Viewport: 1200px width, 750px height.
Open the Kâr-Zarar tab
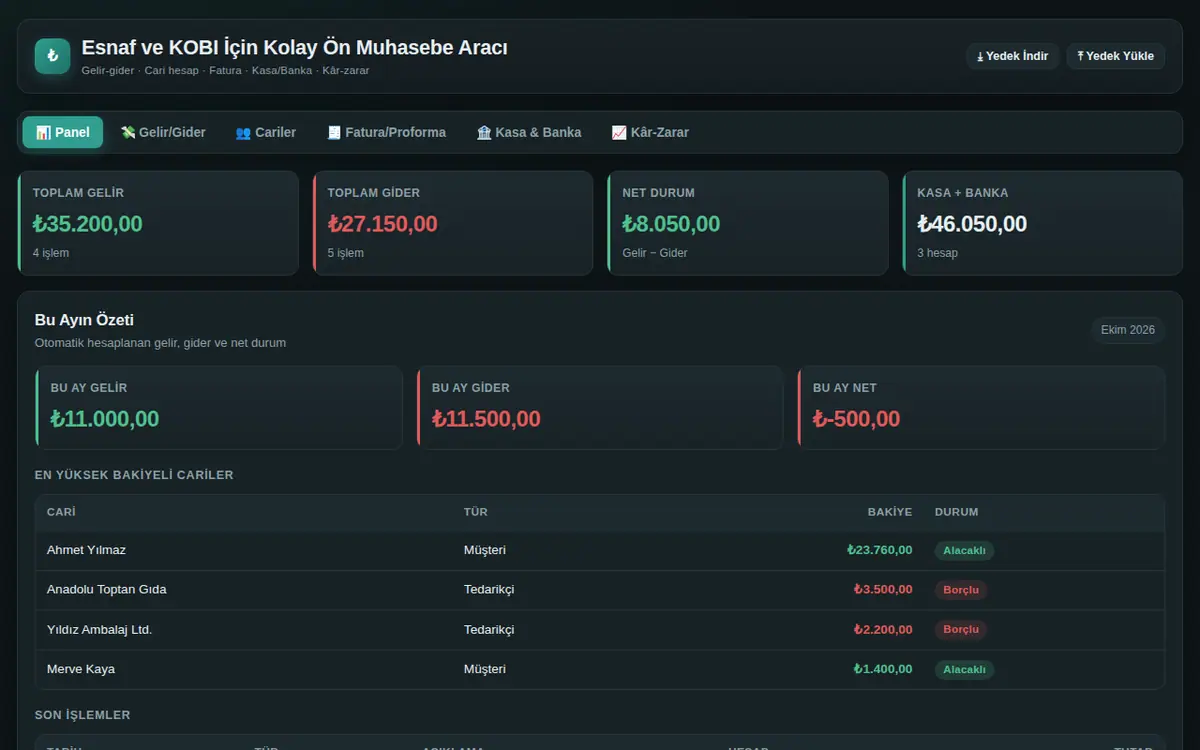(x=650, y=132)
